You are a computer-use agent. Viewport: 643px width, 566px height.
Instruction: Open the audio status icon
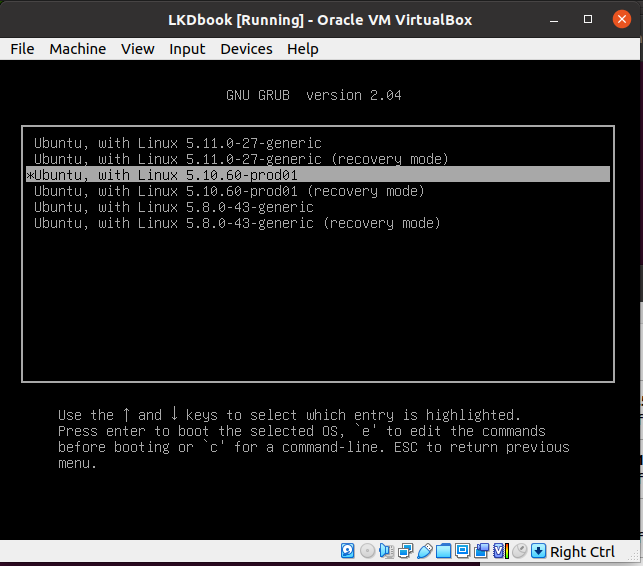coord(386,551)
